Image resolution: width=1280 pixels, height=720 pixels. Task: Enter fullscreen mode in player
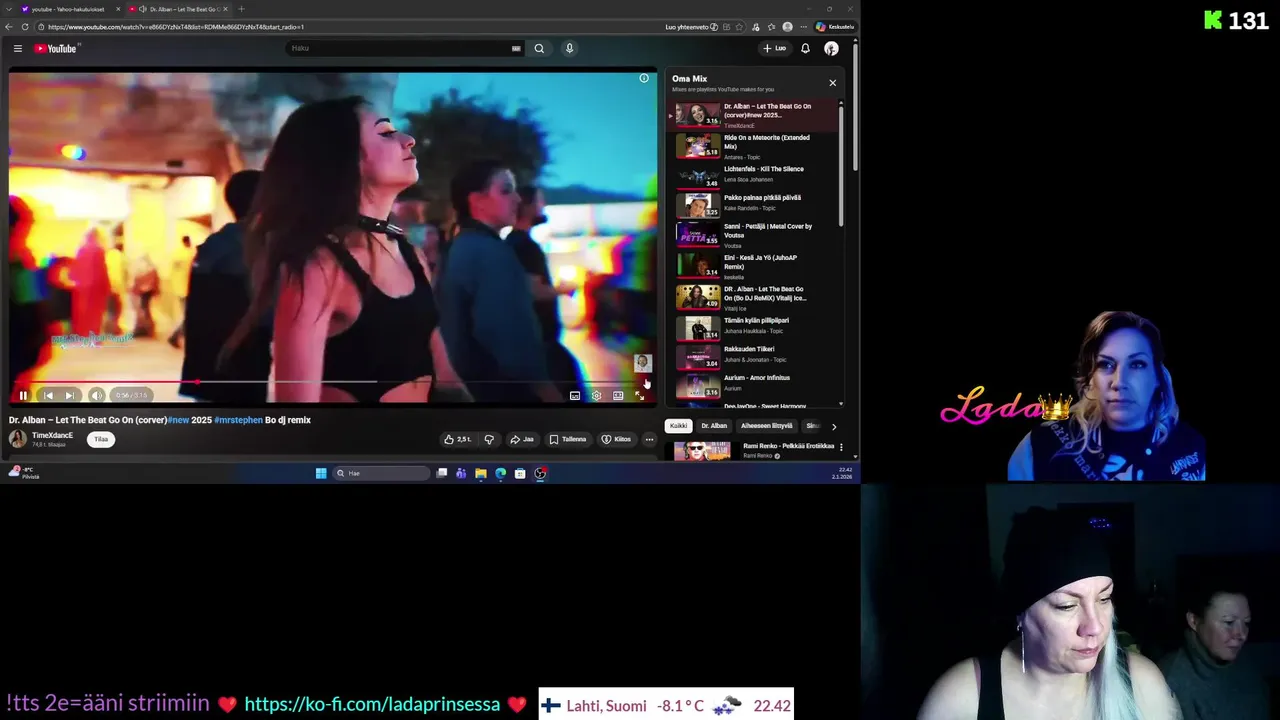click(639, 395)
